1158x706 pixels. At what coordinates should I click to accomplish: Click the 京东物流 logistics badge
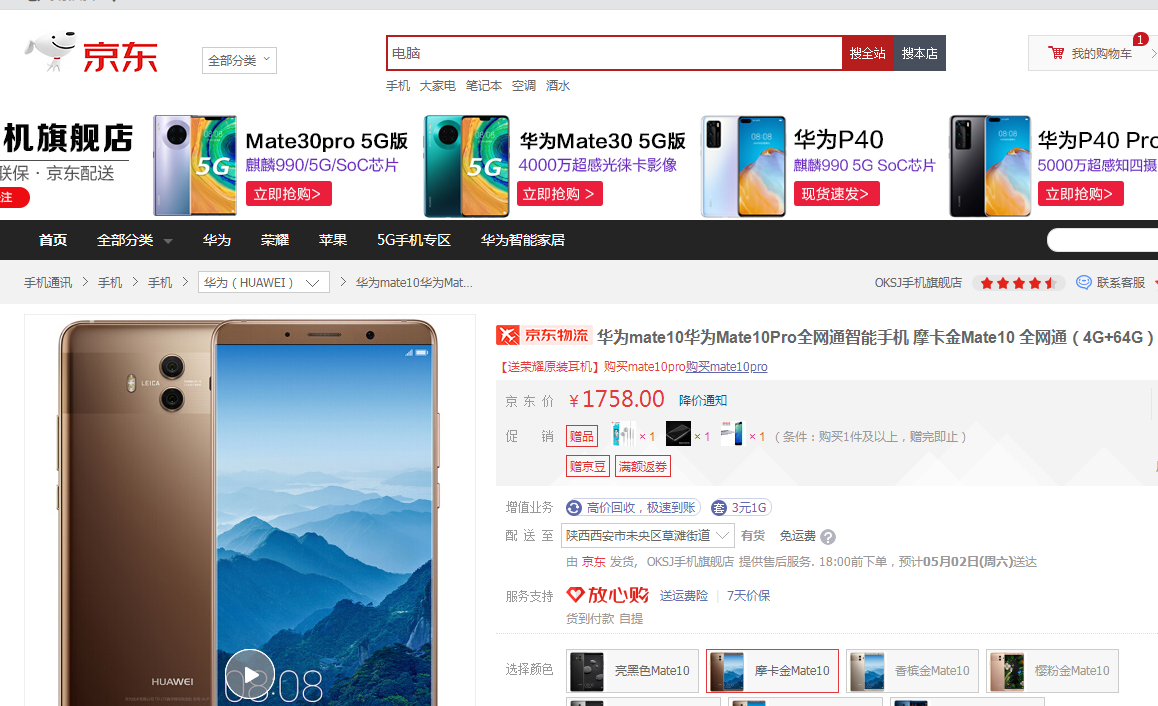coord(543,336)
